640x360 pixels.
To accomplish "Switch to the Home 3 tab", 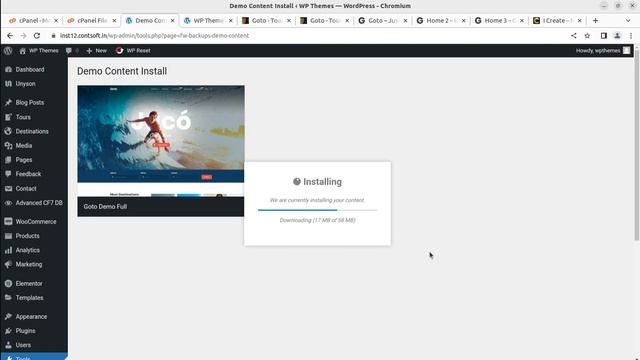I will click(x=499, y=20).
